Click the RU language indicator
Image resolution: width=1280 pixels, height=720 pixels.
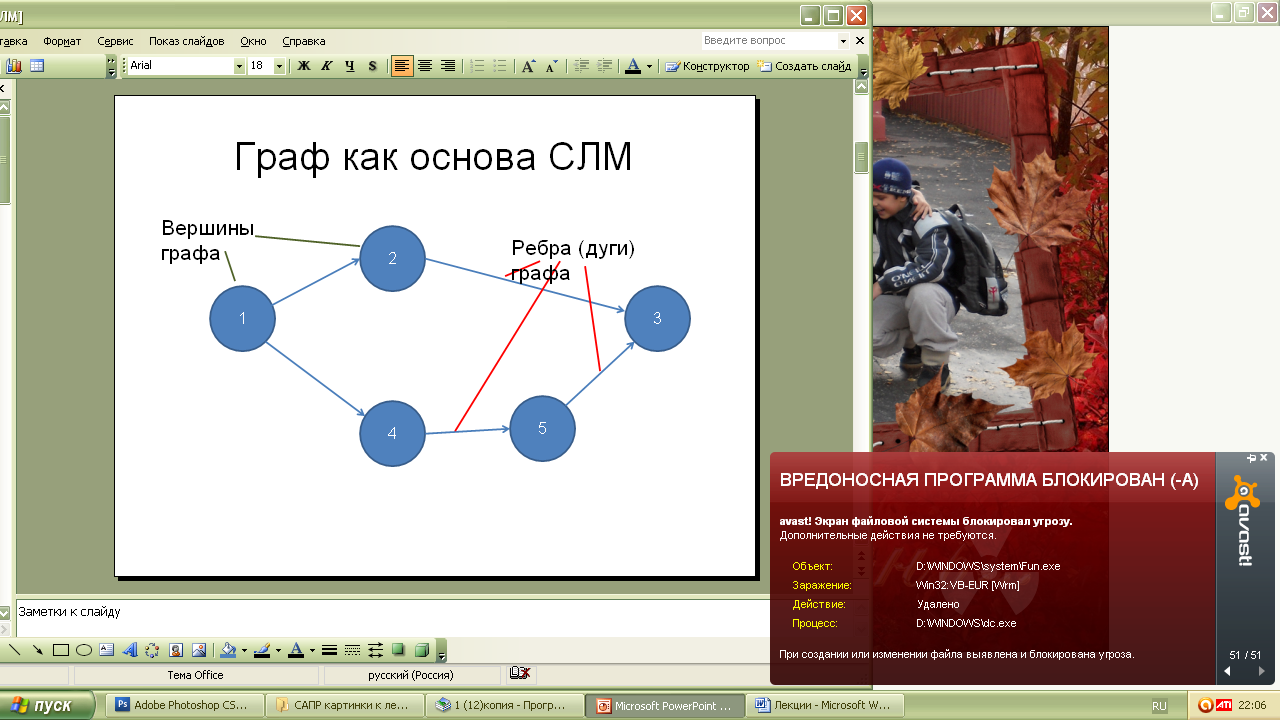click(x=1159, y=705)
